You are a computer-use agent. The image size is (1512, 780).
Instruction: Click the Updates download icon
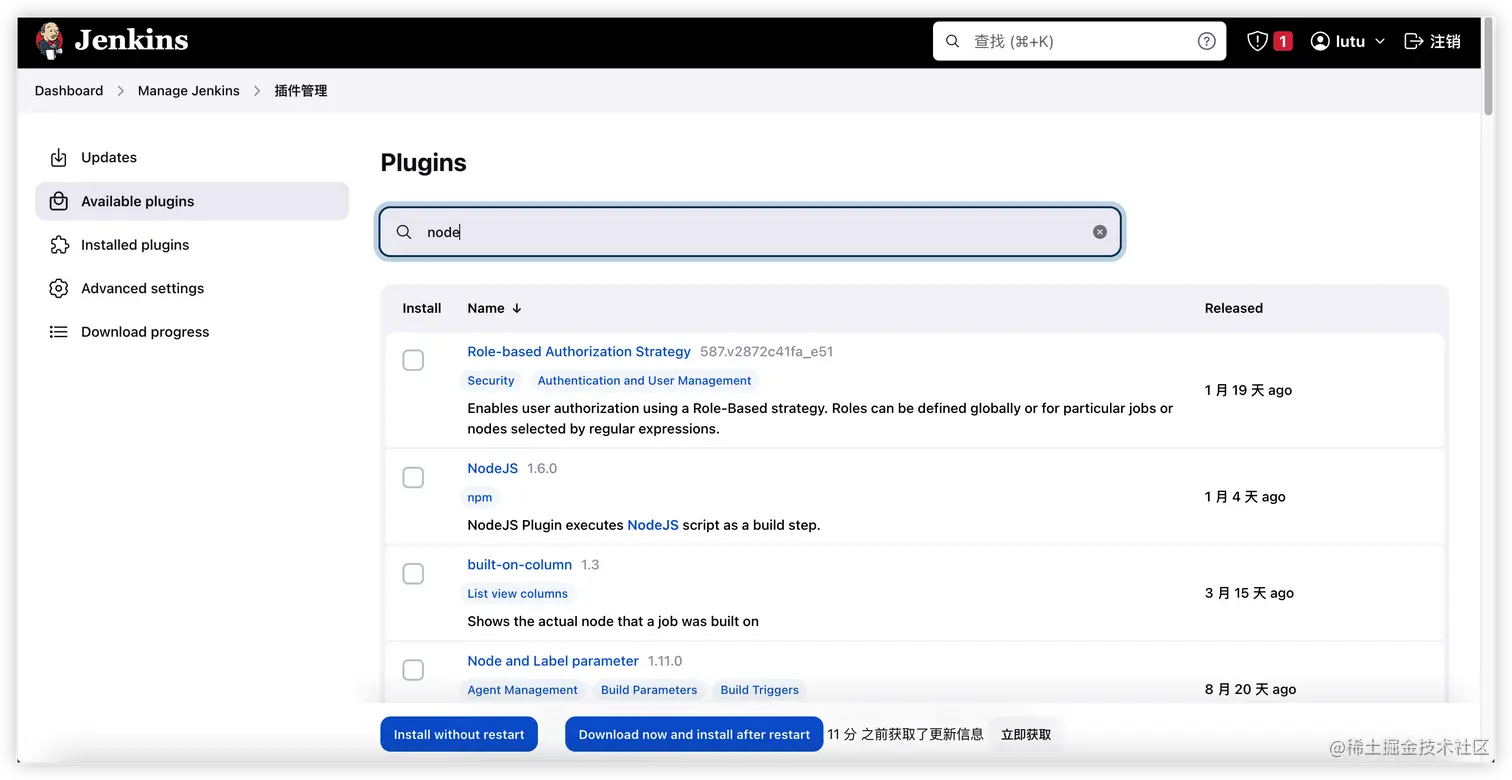point(59,158)
